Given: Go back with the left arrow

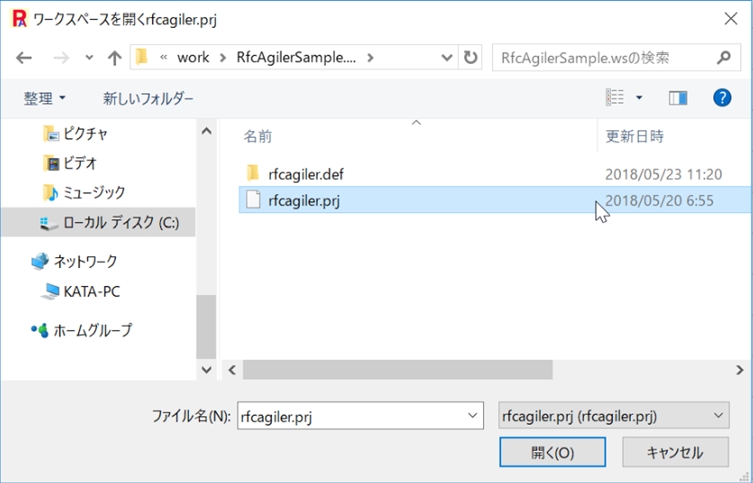Looking at the screenshot, I should pos(24,58).
